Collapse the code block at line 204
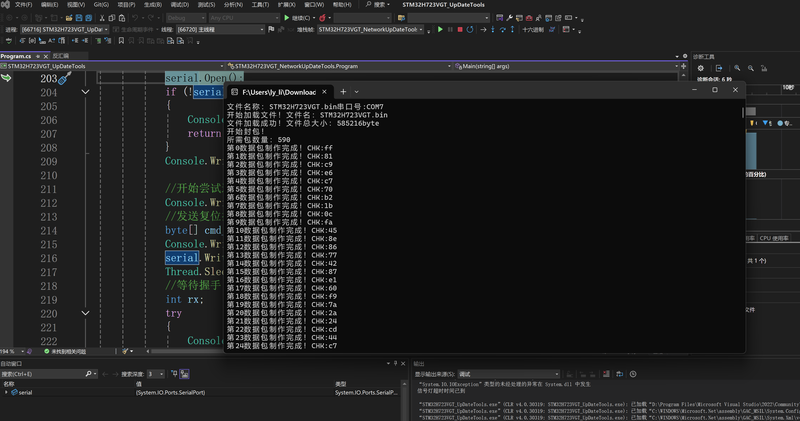 85,92
